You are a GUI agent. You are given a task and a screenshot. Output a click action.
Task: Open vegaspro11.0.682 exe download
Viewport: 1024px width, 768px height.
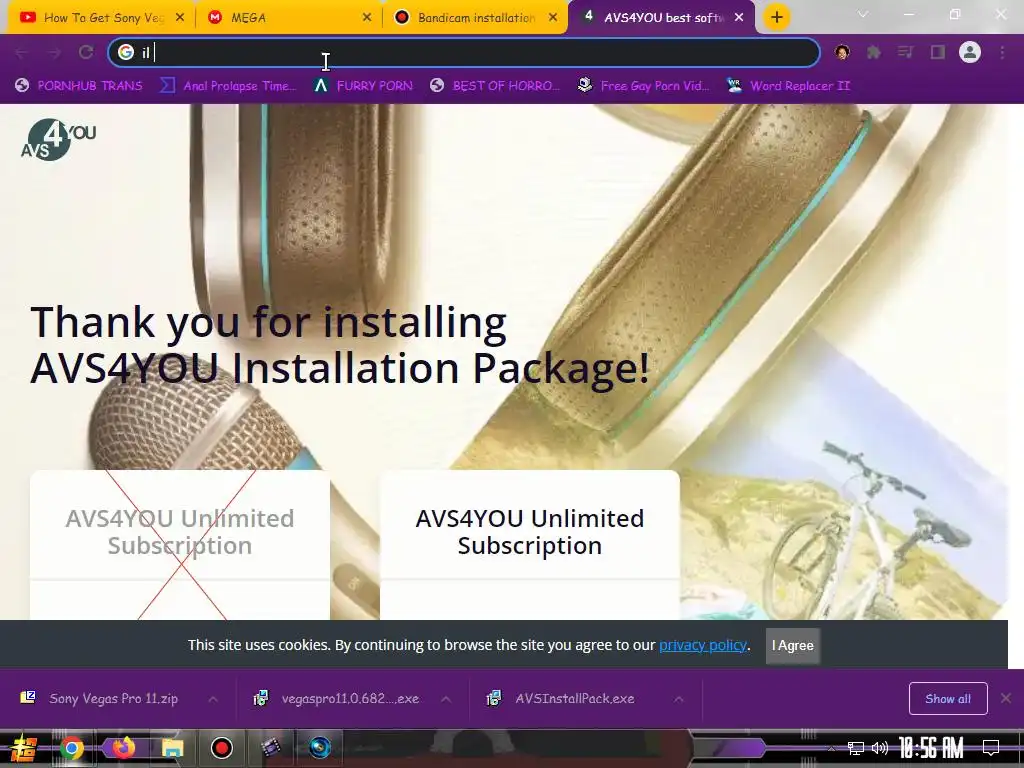337,699
